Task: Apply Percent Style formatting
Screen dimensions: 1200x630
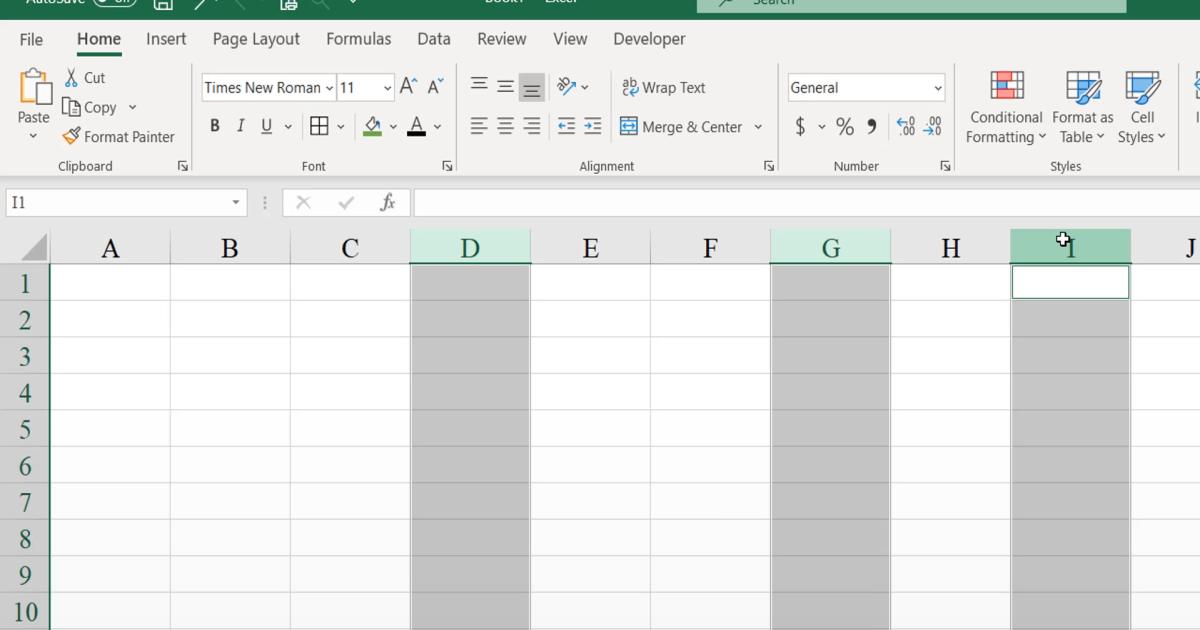Action: pyautogui.click(x=845, y=126)
